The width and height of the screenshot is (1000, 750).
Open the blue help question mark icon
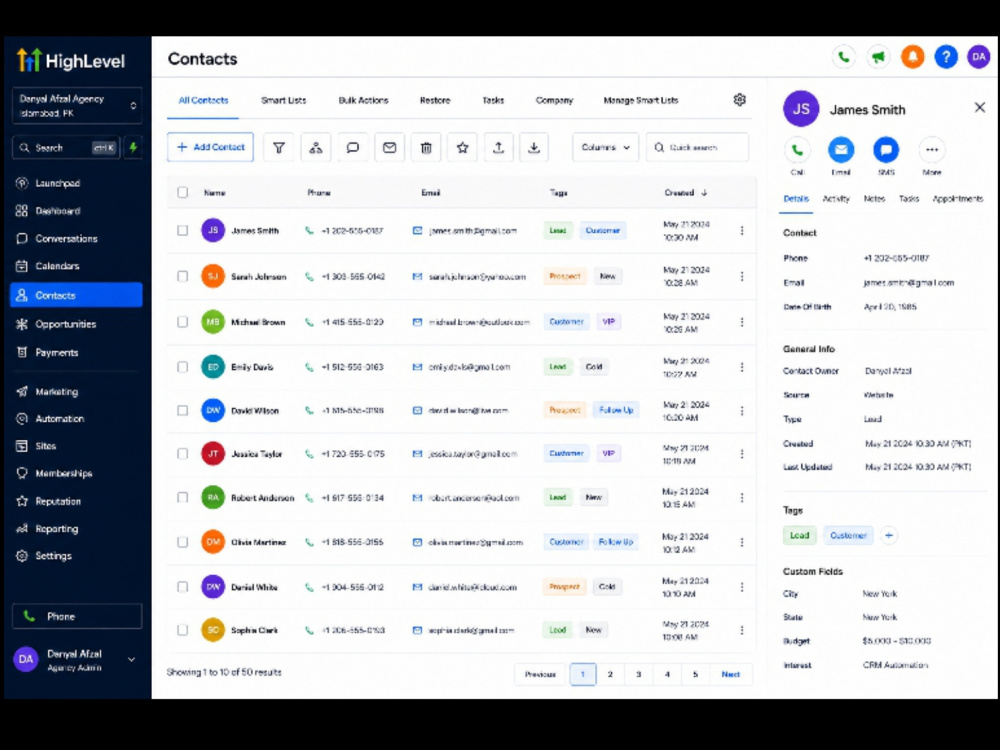[946, 57]
